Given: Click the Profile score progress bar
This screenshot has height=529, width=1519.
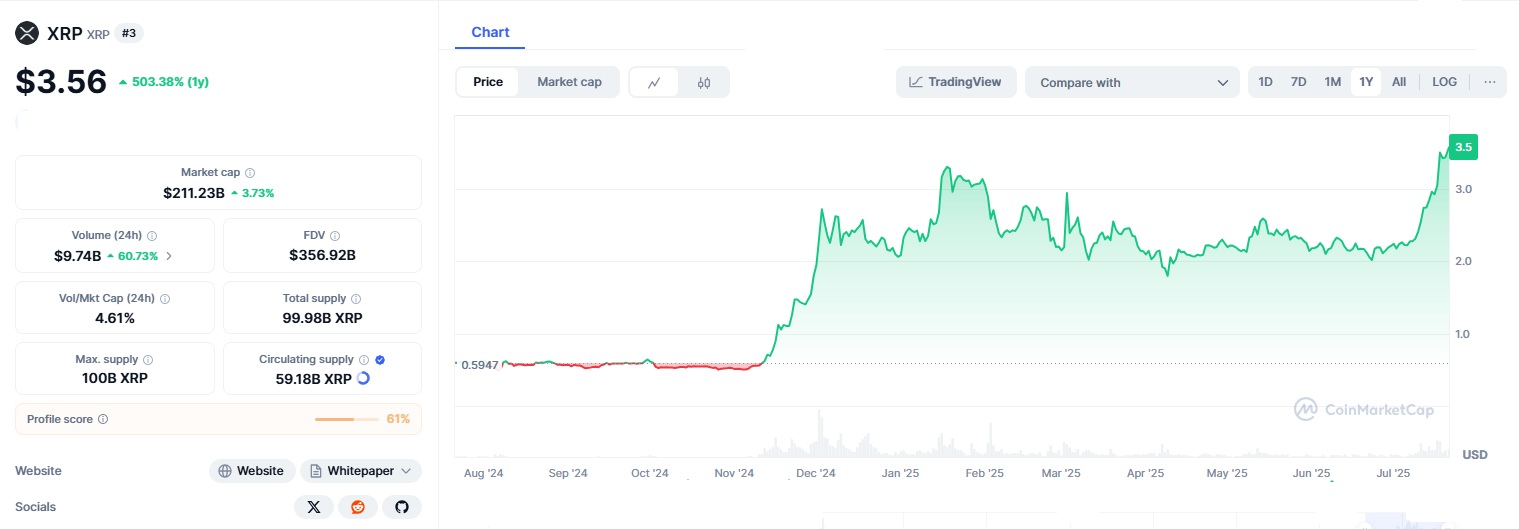Looking at the screenshot, I should point(347,419).
